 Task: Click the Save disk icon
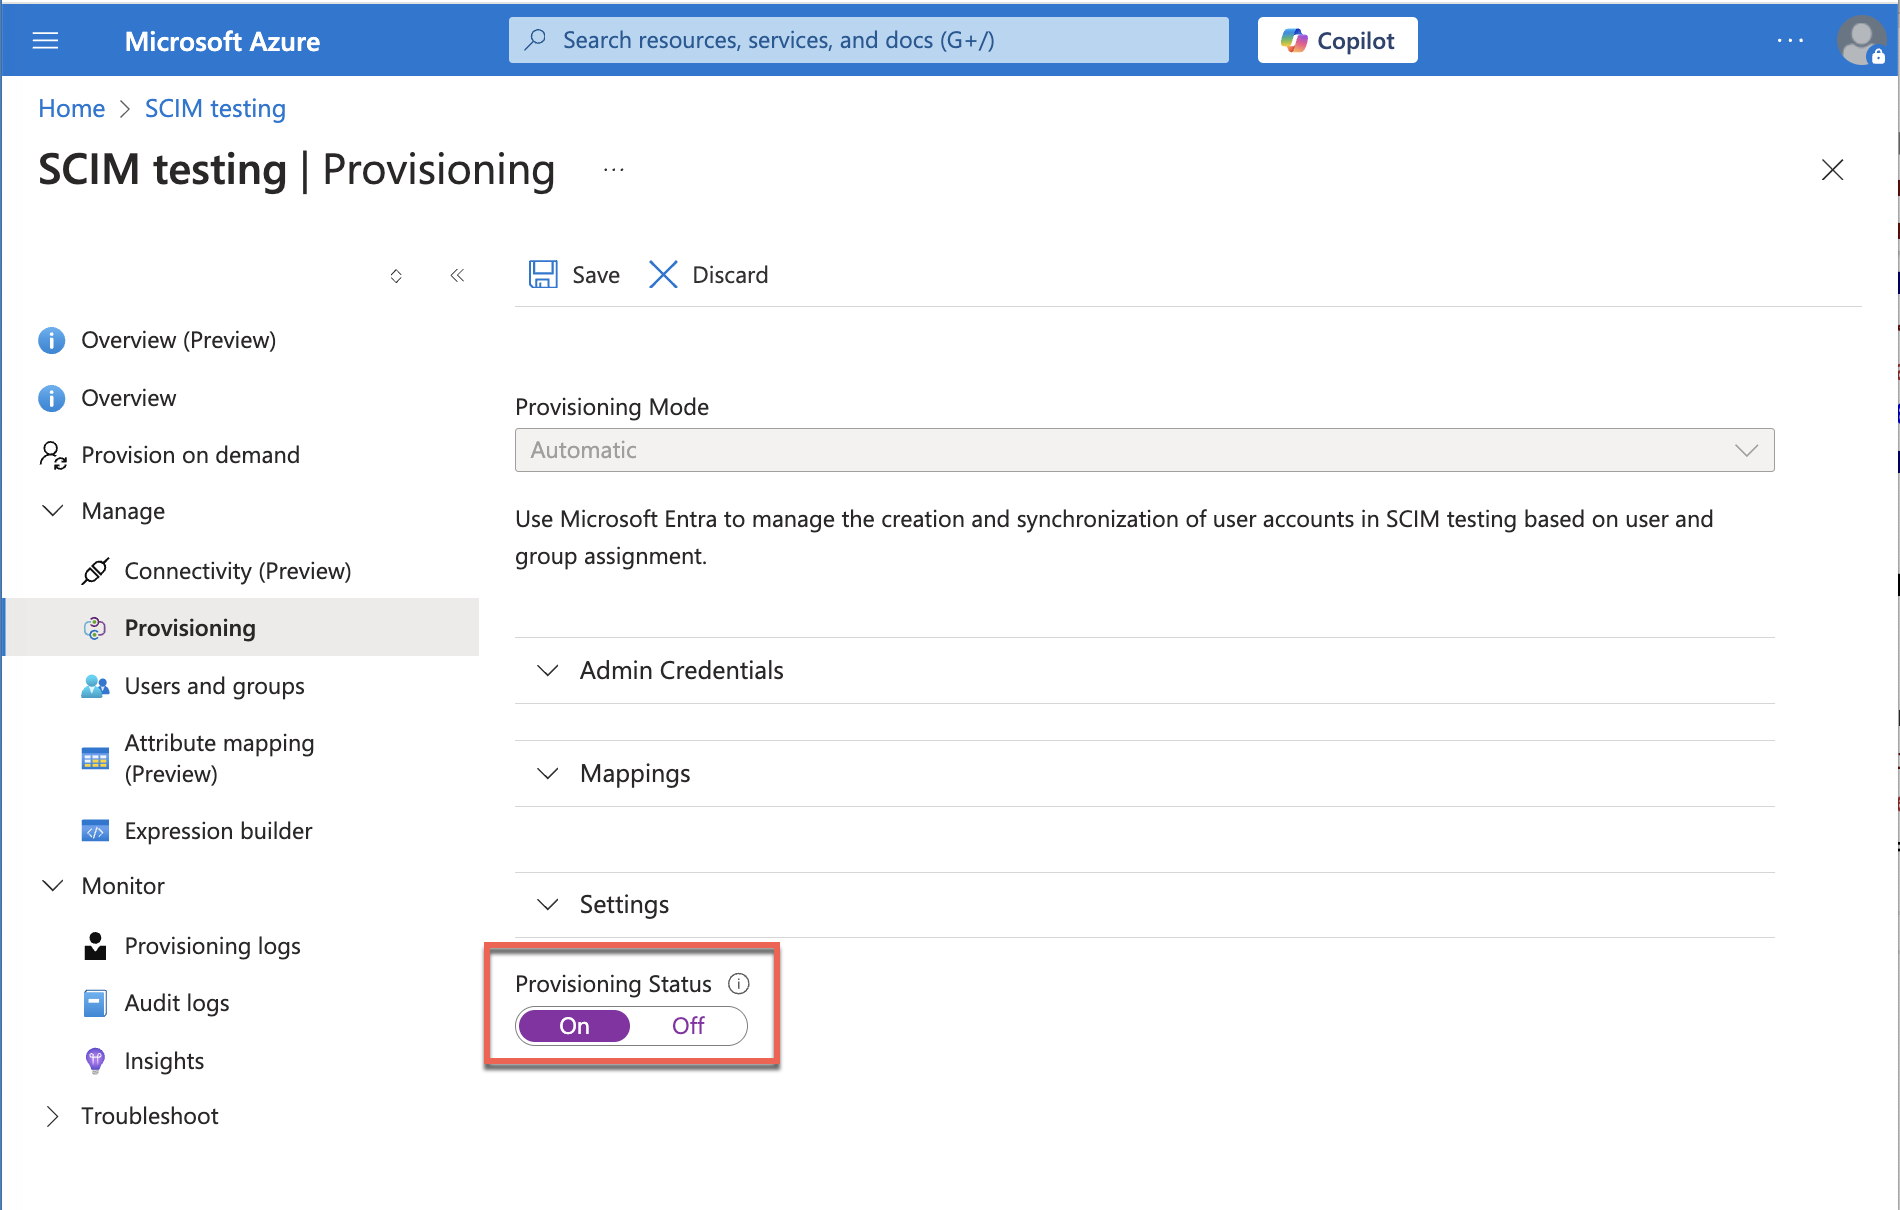543,274
